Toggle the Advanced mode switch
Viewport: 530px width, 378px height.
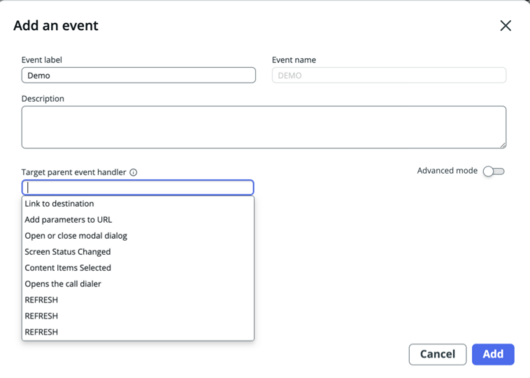(493, 171)
